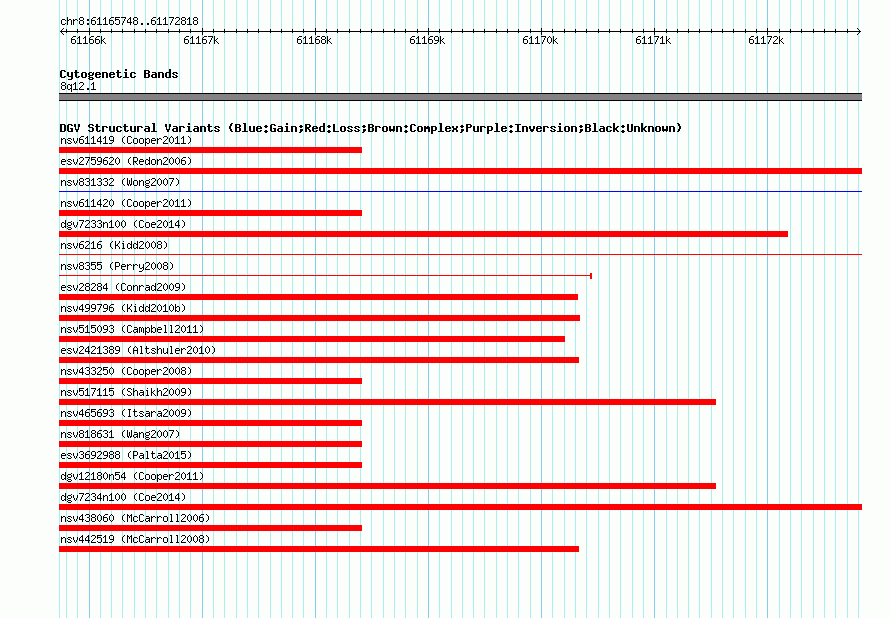Click the red bar under nsv515093
The width and height of the screenshot is (890, 618).
point(312,339)
